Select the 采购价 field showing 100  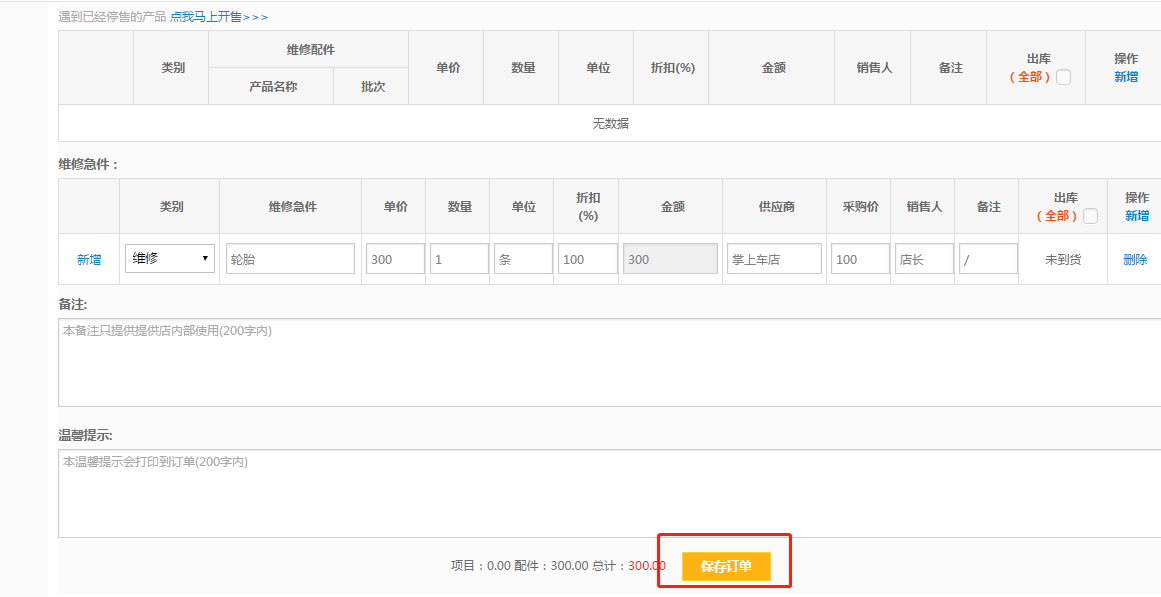[x=860, y=259]
